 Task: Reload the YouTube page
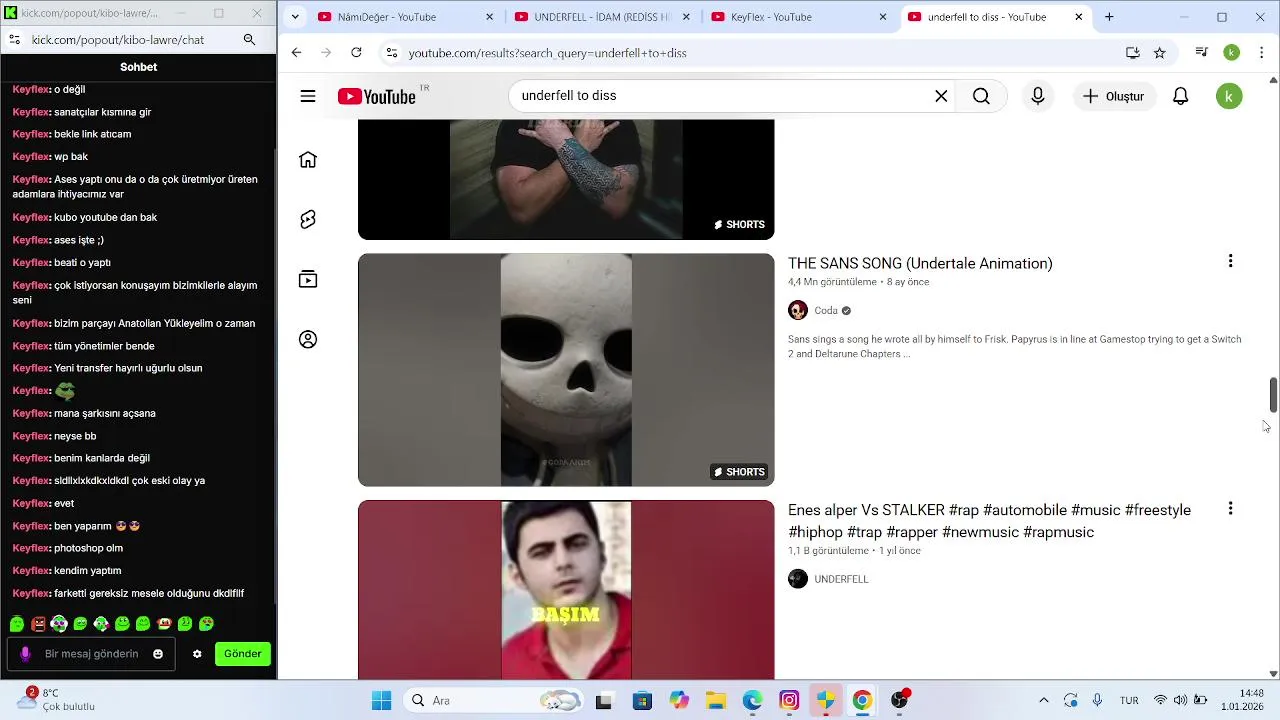(356, 53)
